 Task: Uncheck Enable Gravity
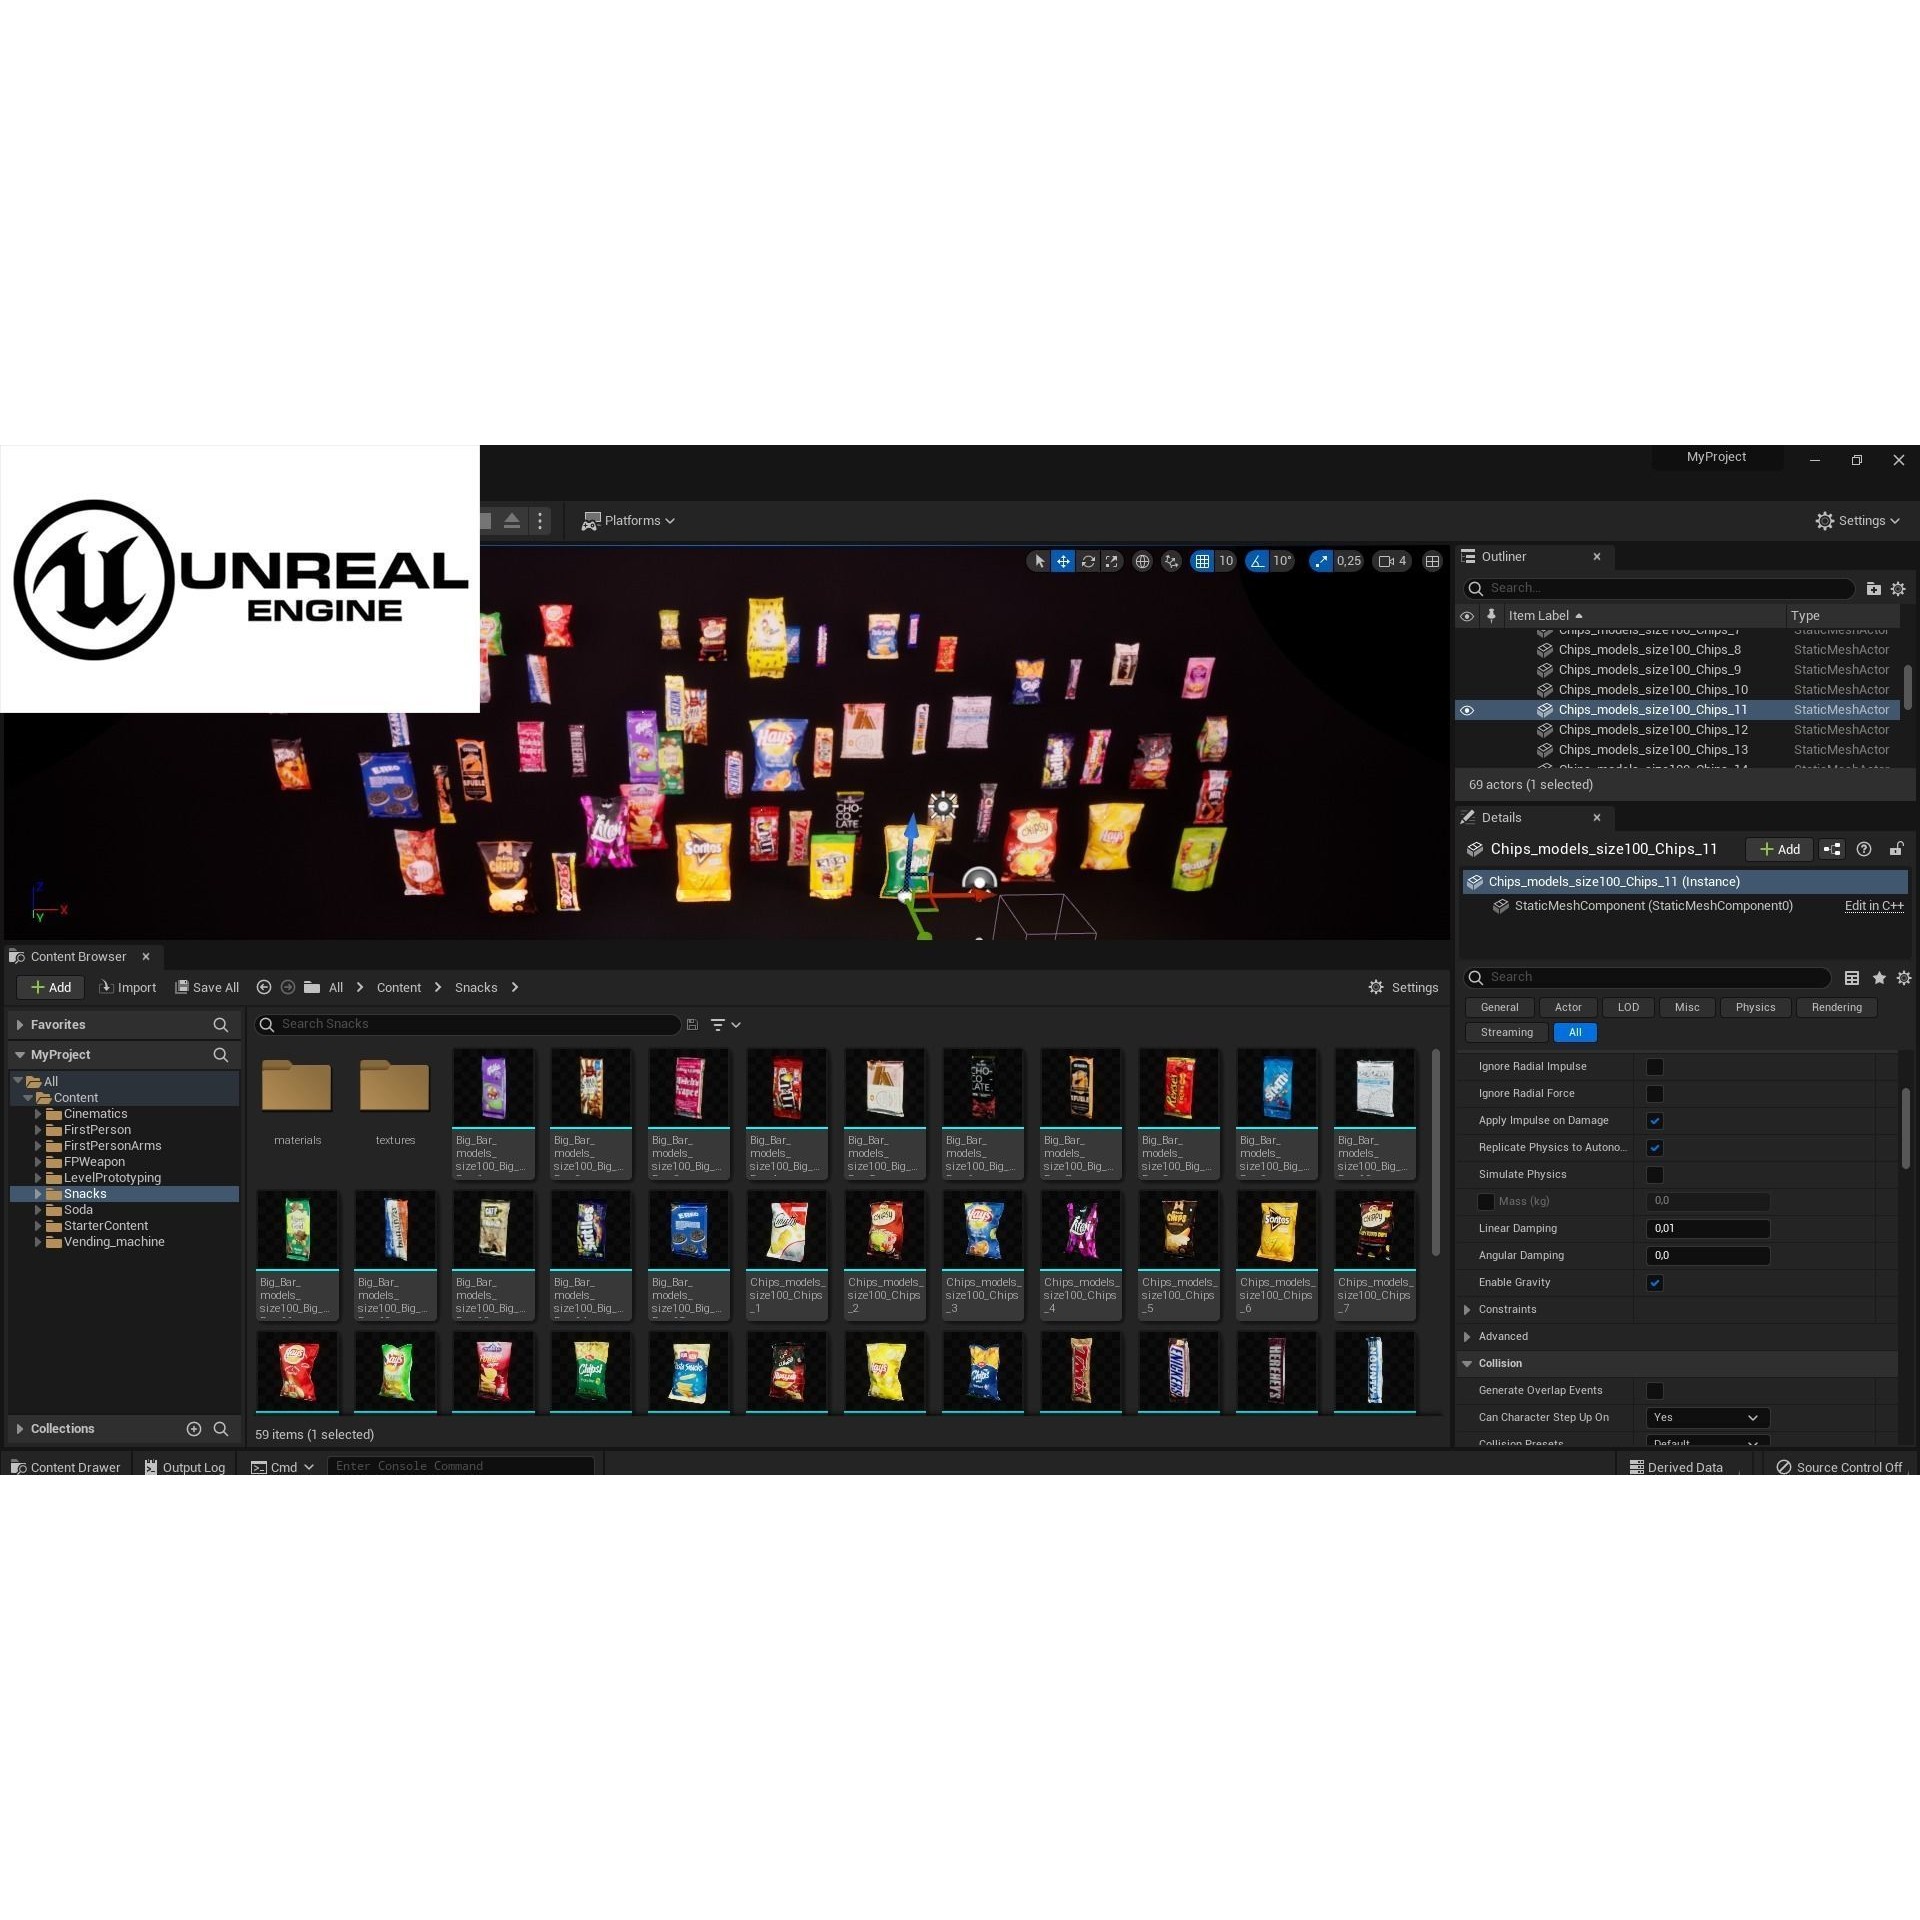pos(1655,1283)
